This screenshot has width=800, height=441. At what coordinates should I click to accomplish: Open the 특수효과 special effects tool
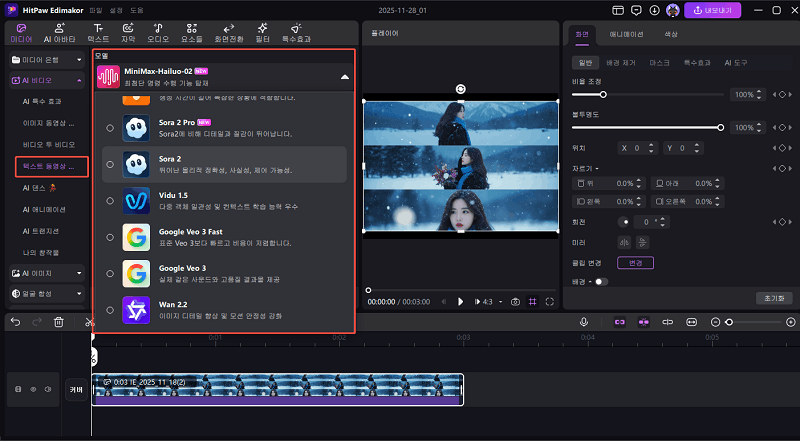coord(296,33)
